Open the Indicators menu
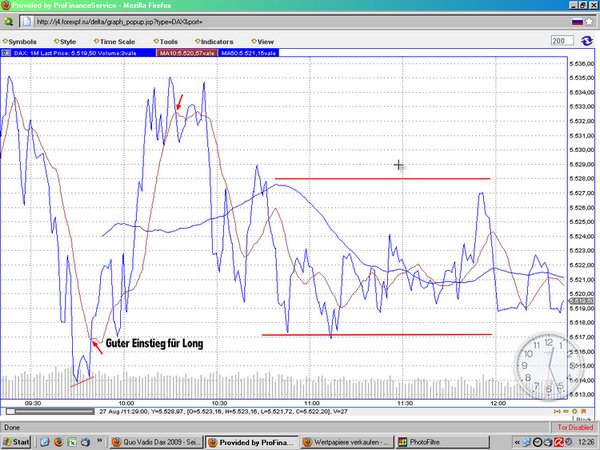The image size is (600, 450). pyautogui.click(x=214, y=41)
